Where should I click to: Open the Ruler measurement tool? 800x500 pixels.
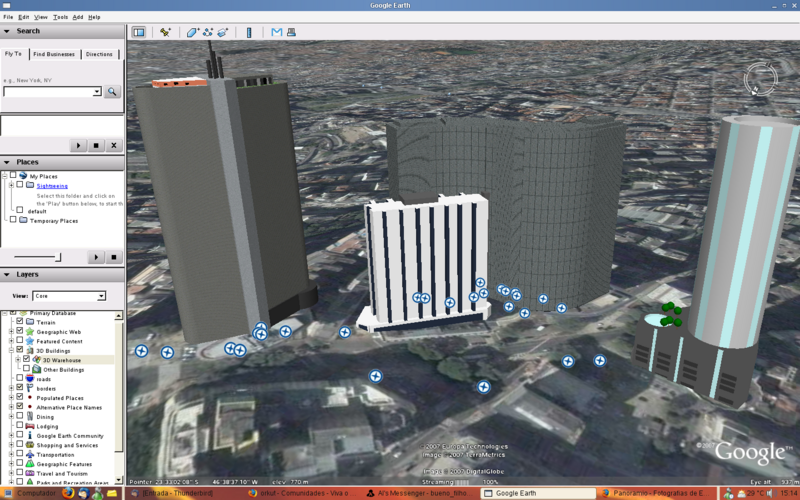tap(249, 32)
